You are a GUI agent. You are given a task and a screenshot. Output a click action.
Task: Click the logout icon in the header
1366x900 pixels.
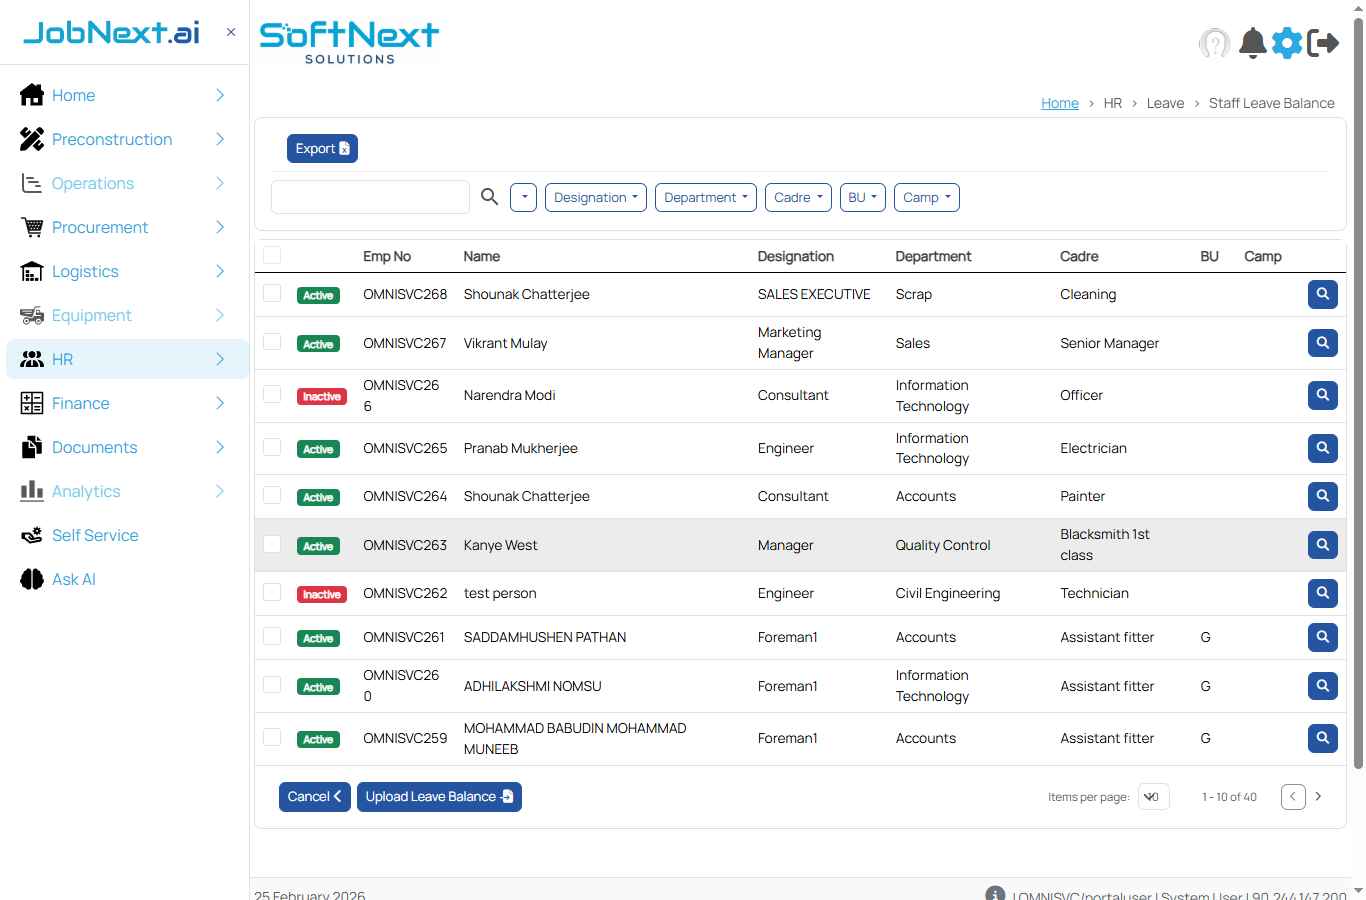click(x=1323, y=43)
